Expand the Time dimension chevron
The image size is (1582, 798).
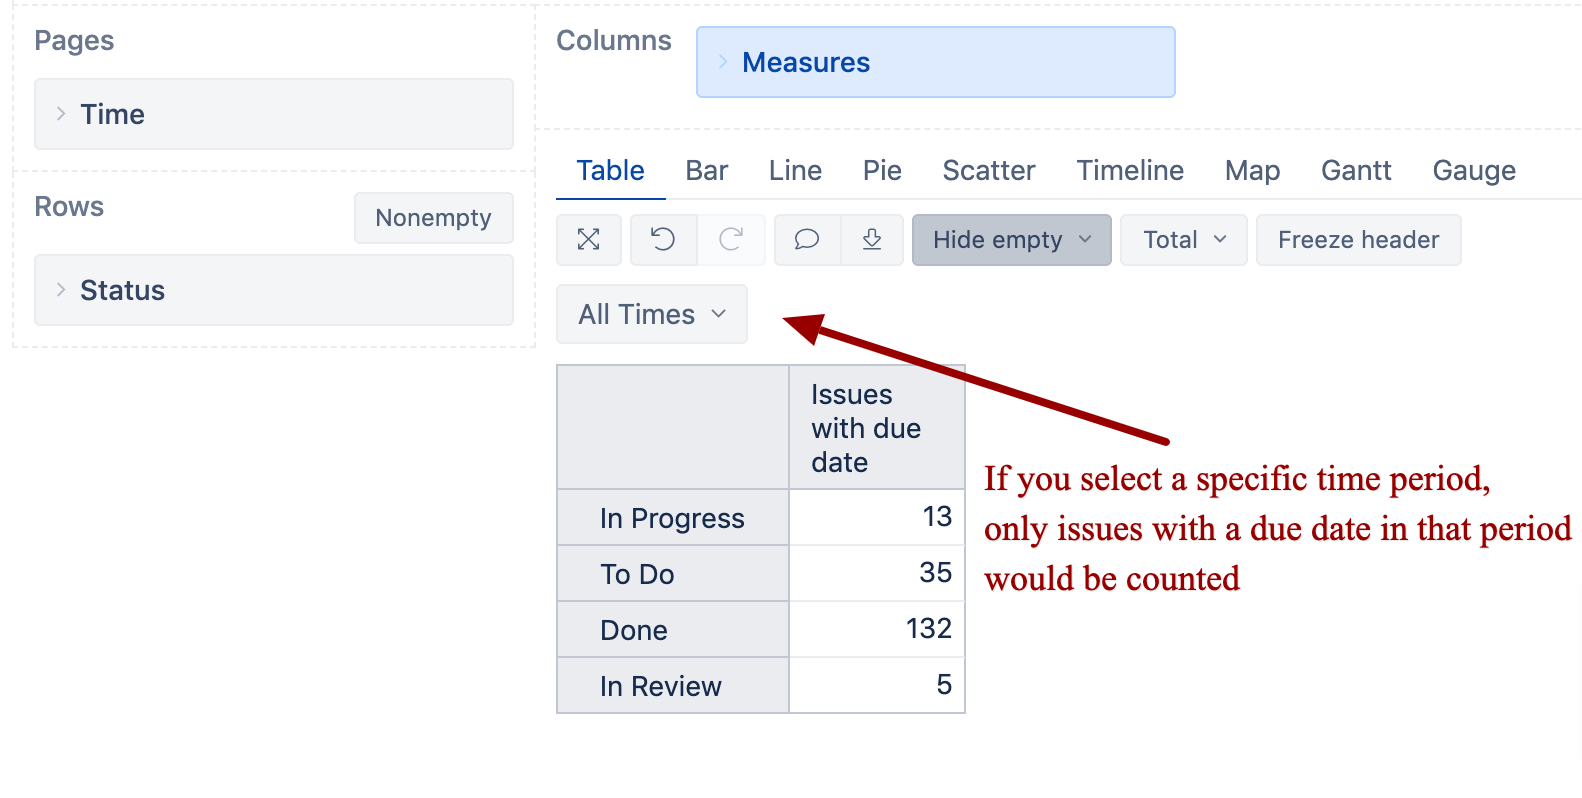pos(61,114)
